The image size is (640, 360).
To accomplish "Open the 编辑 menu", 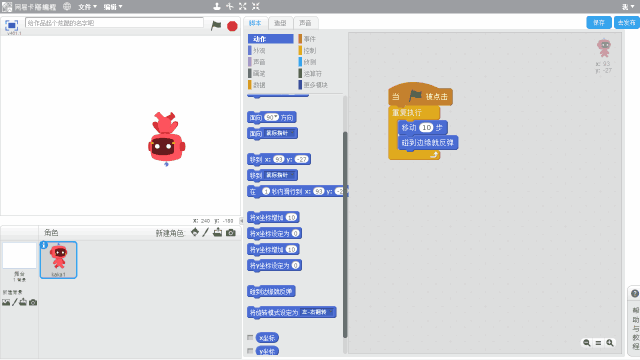I will tap(113, 7).
